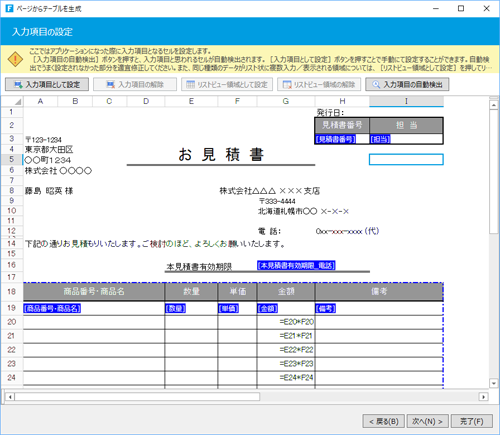Select row 18 header
The height and width of the screenshot is (435, 500).
(x=12, y=292)
